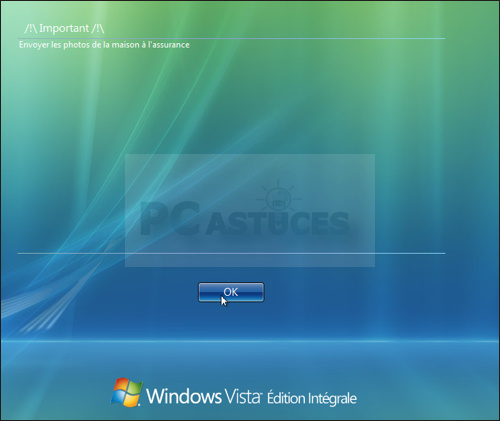Image resolution: width=500 pixels, height=421 pixels.
Task: Click the Windows word in the logo
Action: (x=184, y=396)
